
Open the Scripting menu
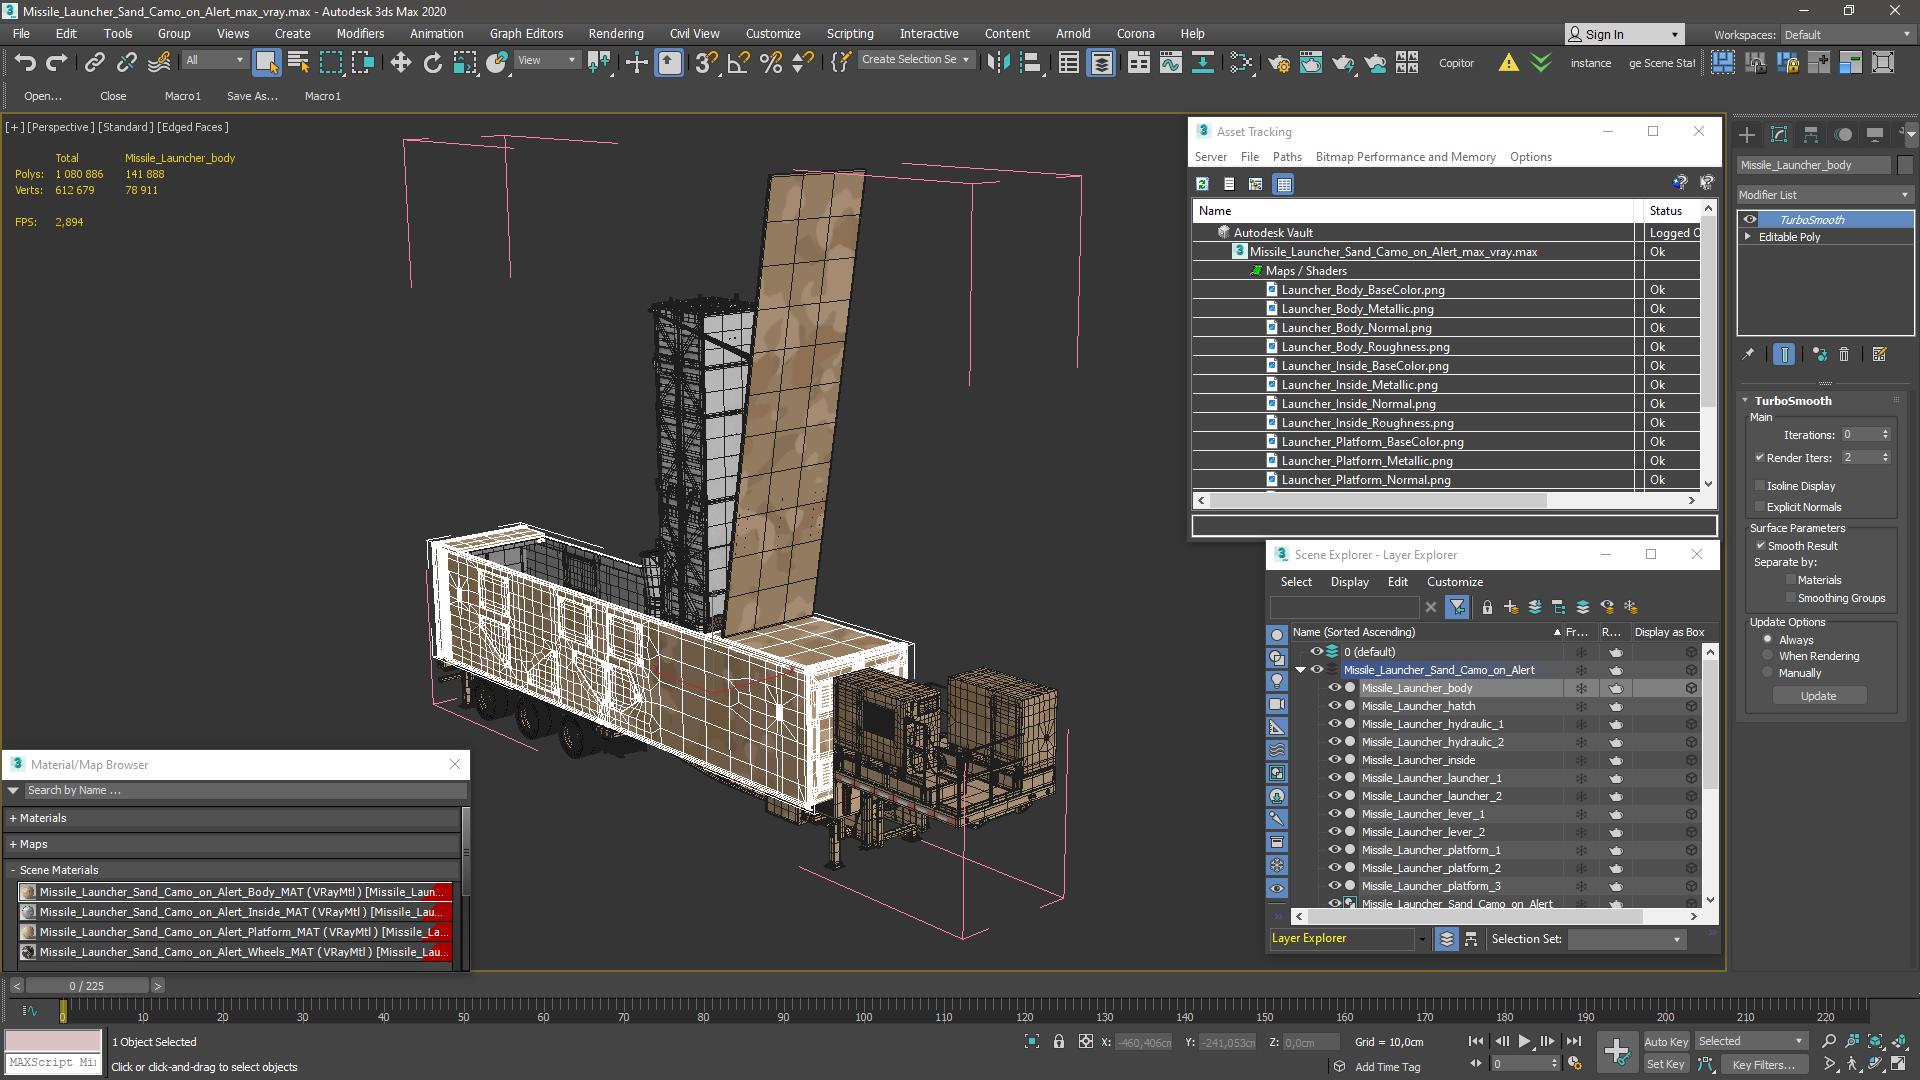850,34
